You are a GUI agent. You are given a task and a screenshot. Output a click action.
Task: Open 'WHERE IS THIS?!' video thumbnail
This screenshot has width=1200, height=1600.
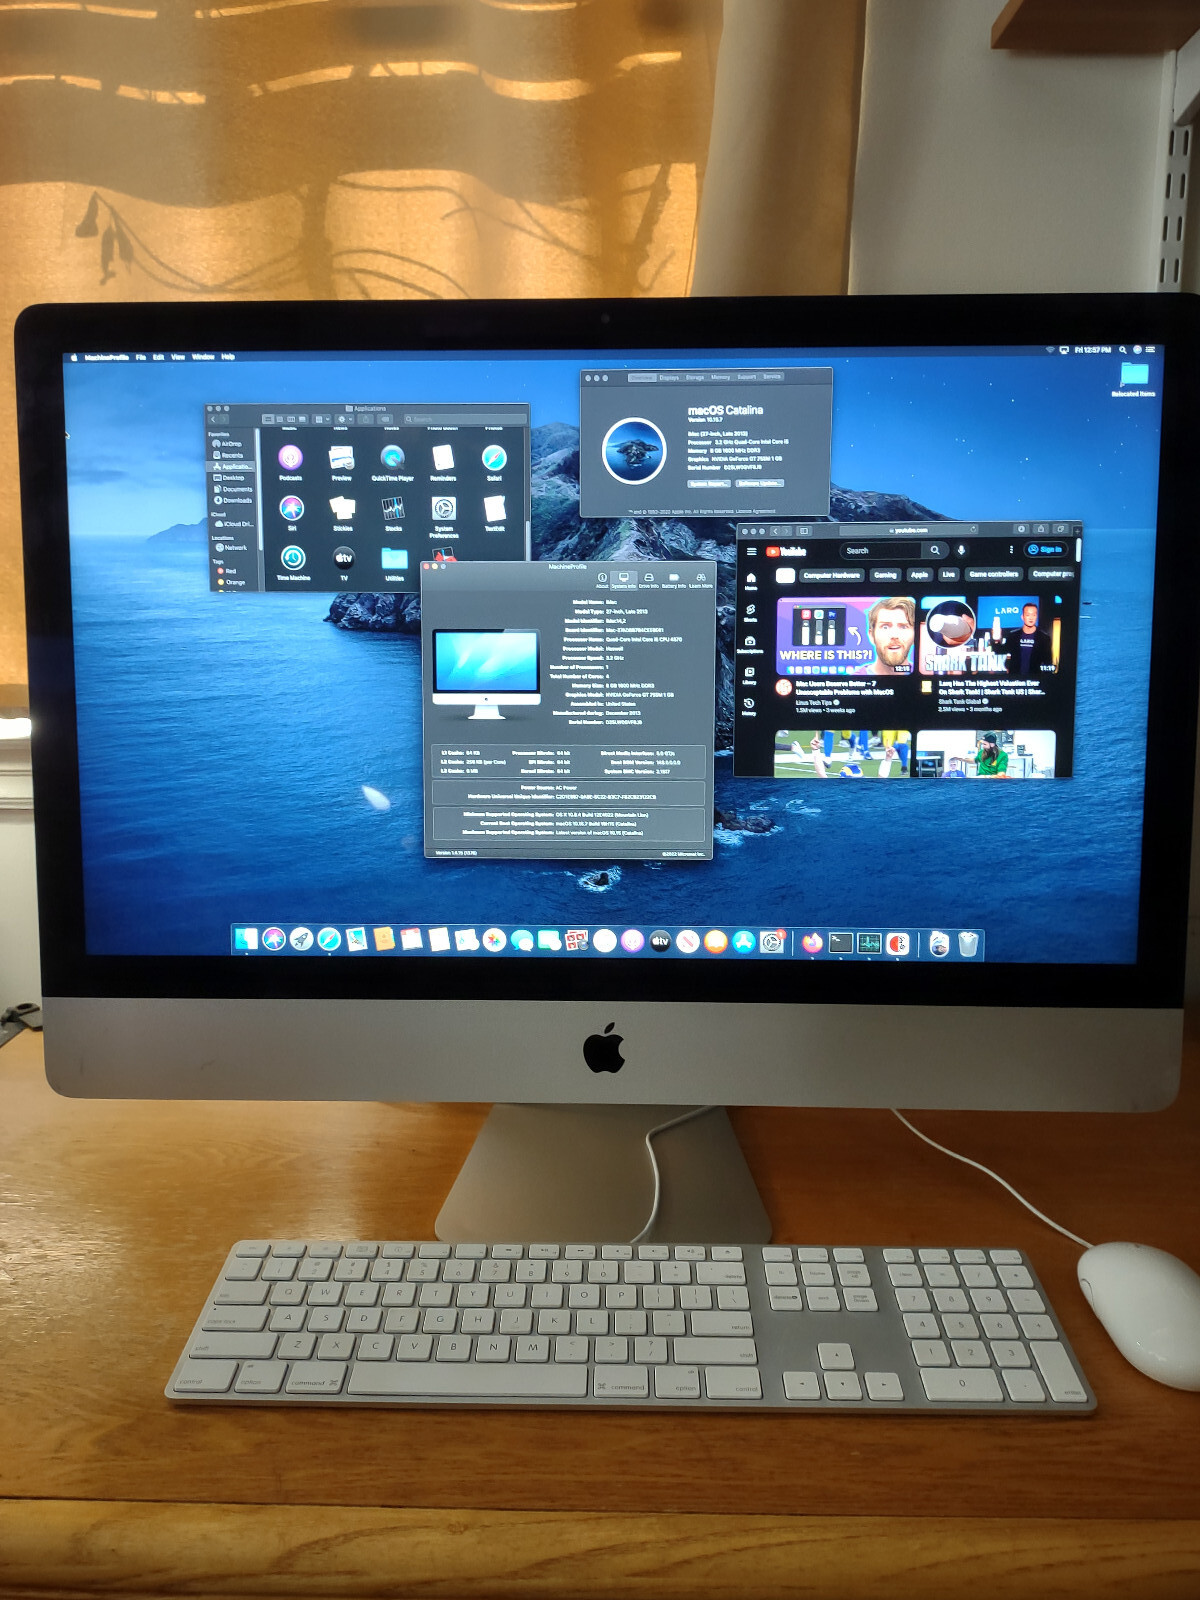tap(845, 636)
